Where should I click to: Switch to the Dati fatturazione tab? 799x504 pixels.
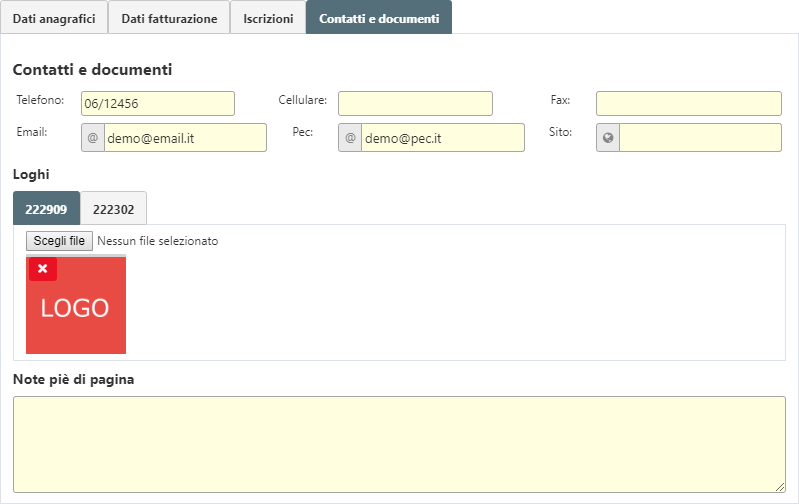[x=169, y=18]
